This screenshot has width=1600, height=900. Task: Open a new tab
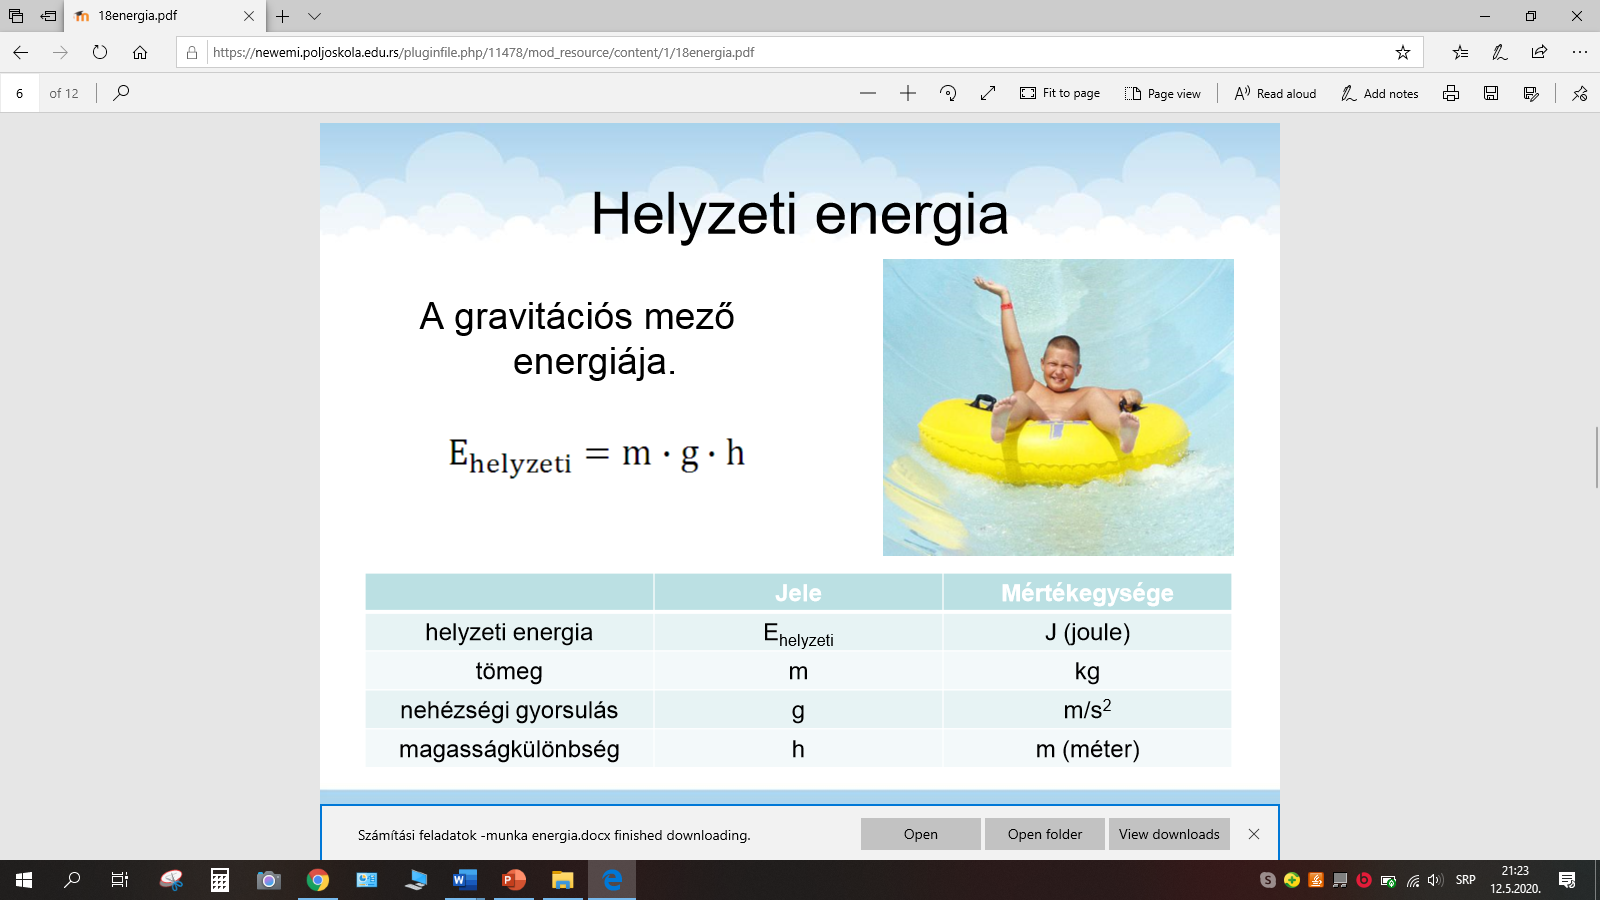[283, 16]
